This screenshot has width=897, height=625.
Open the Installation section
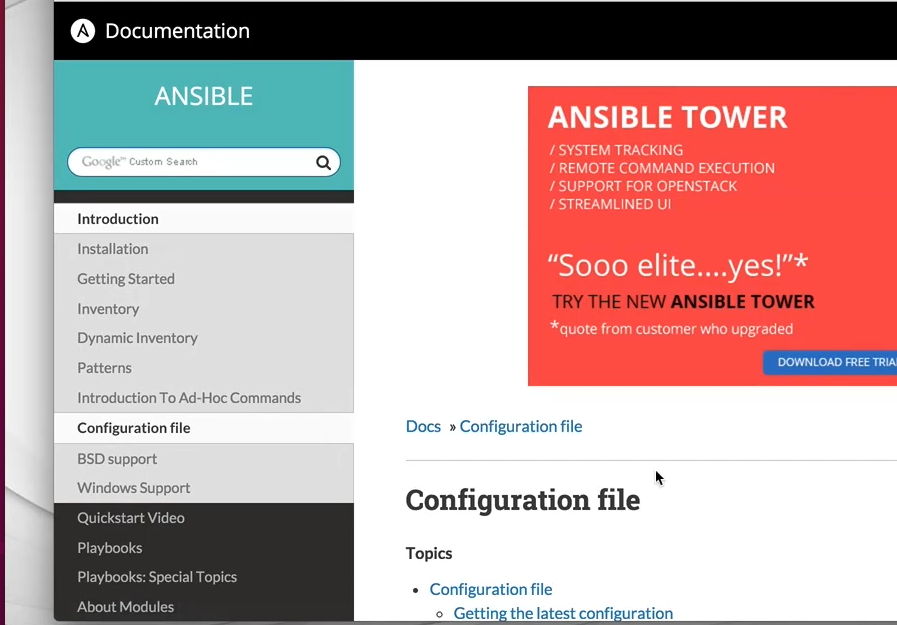point(112,248)
